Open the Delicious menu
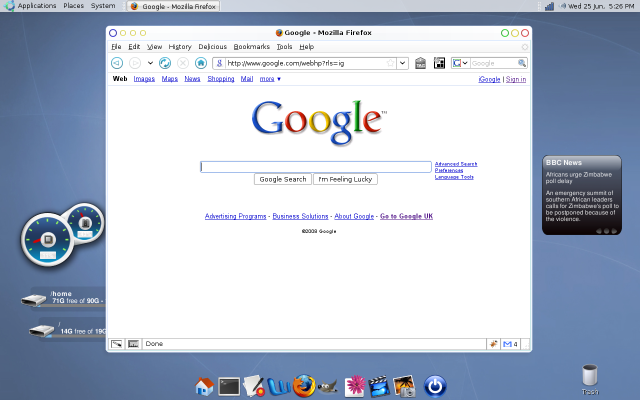Viewport: 640px width, 400px height. (x=213, y=47)
